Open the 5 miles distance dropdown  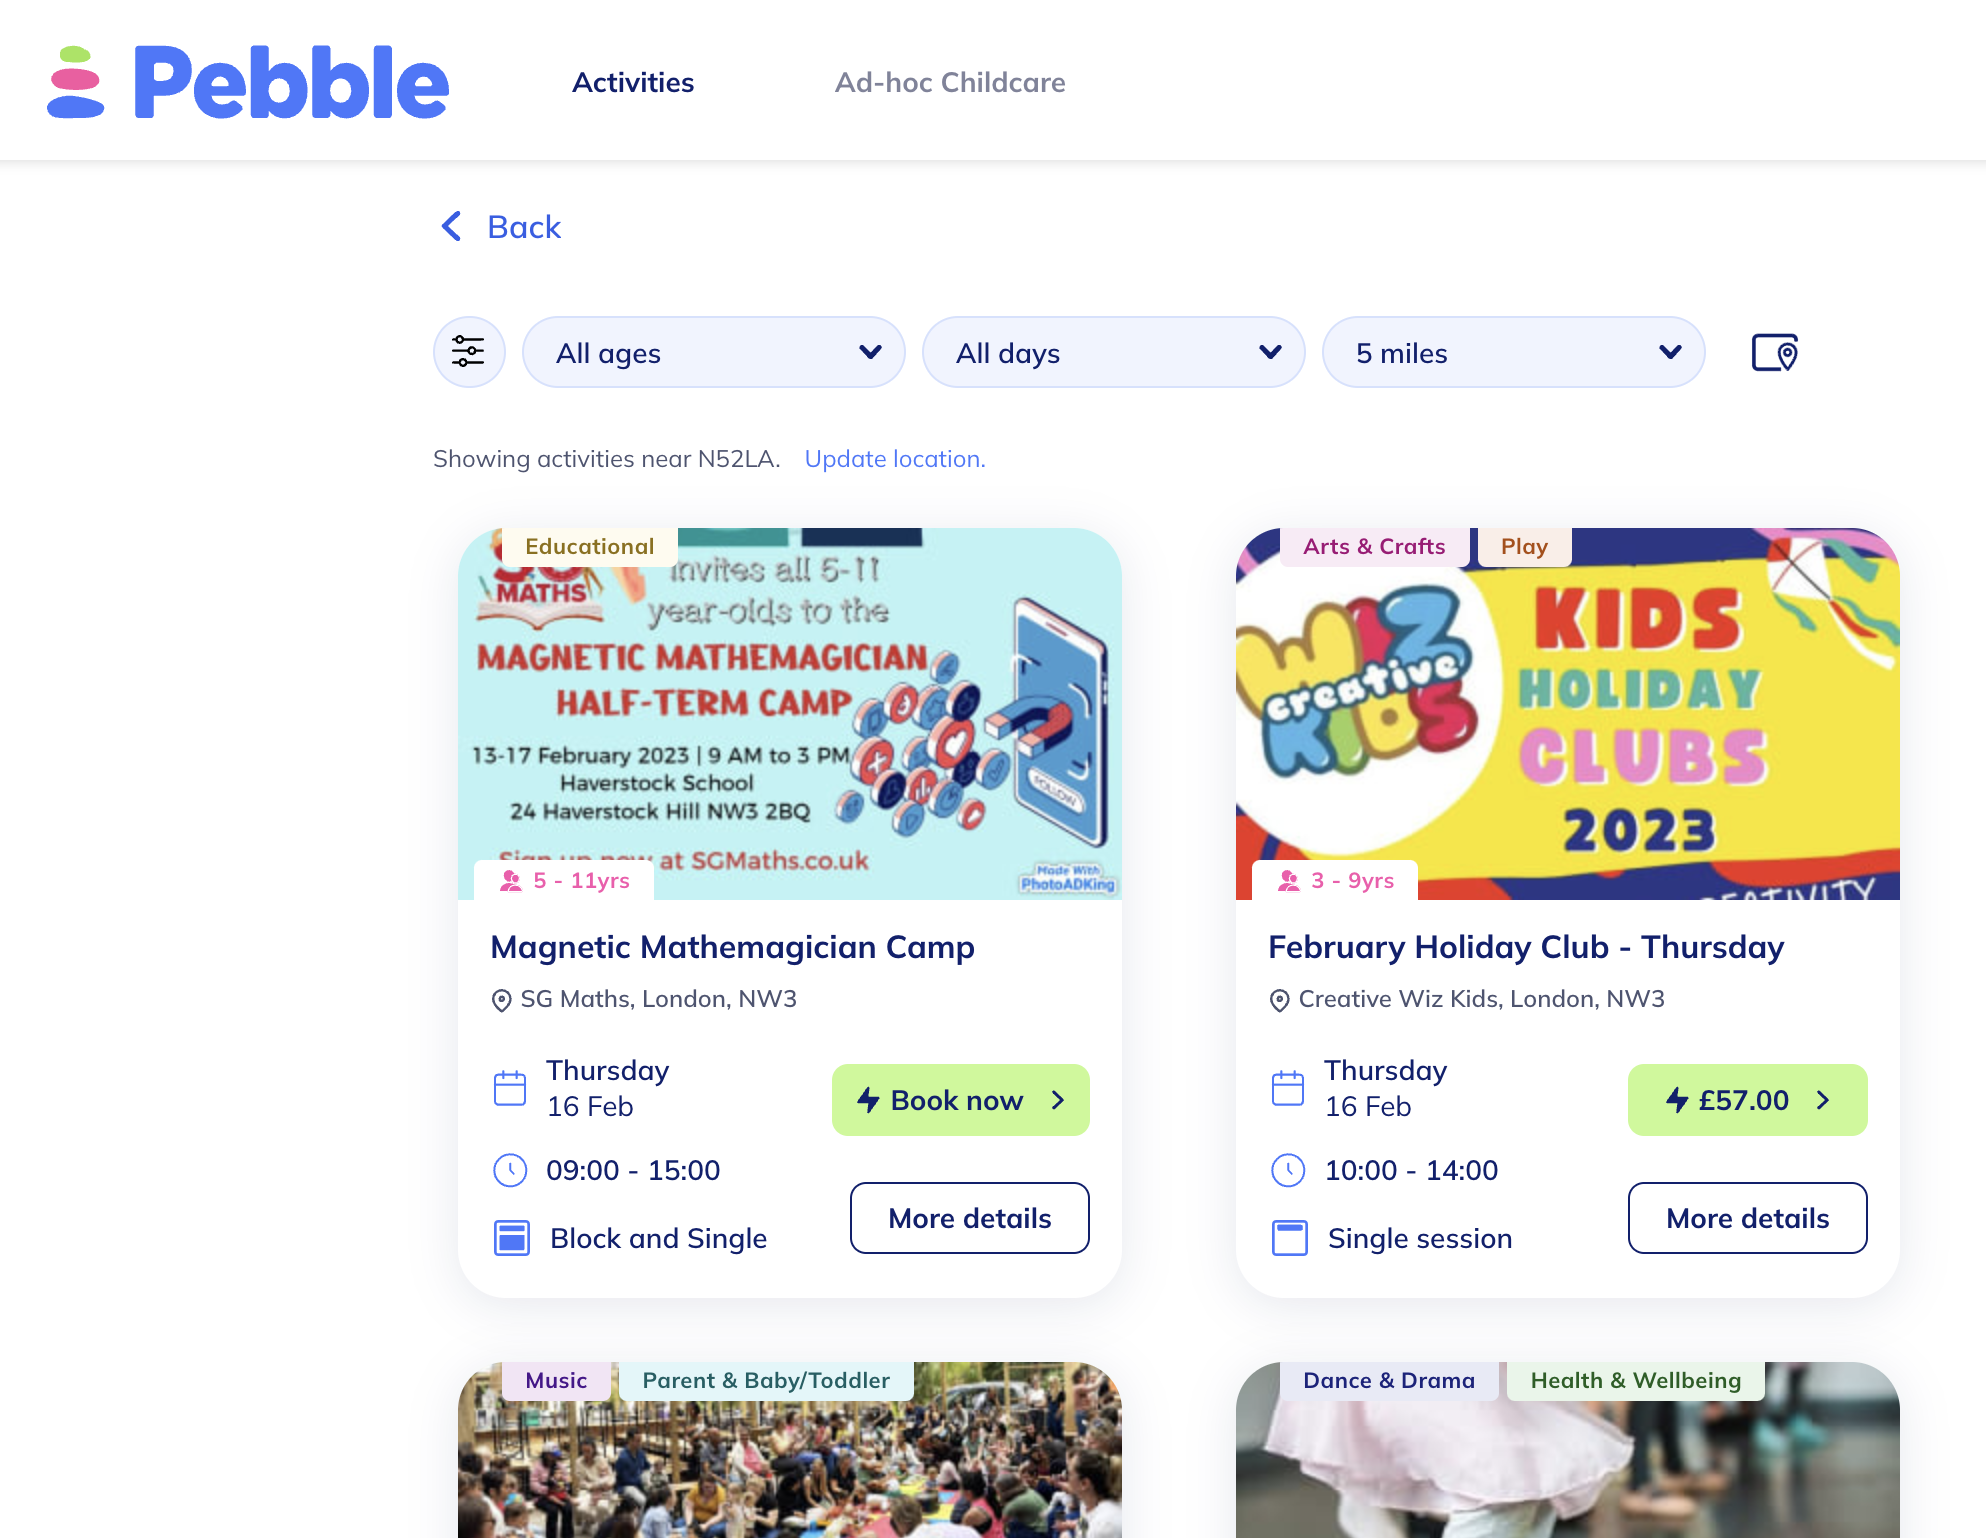(1514, 352)
